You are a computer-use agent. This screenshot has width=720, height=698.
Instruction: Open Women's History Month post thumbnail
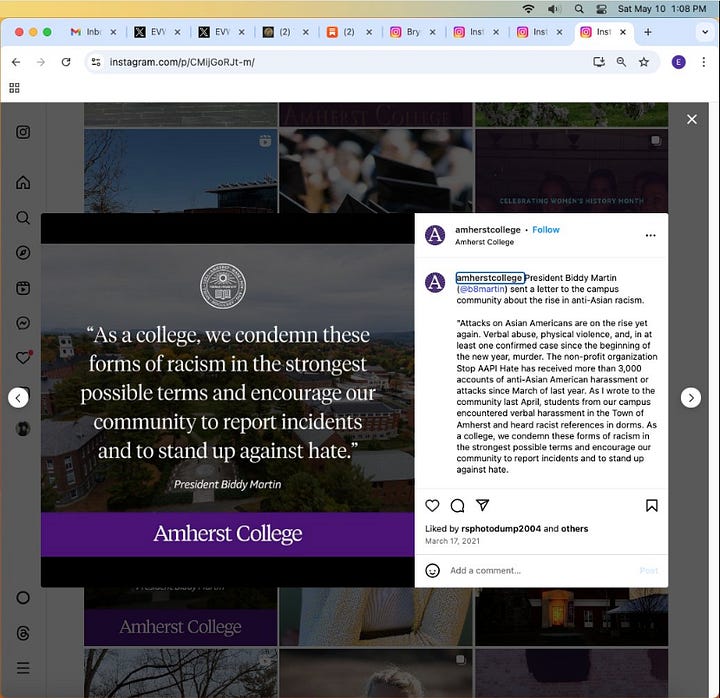pyautogui.click(x=571, y=171)
